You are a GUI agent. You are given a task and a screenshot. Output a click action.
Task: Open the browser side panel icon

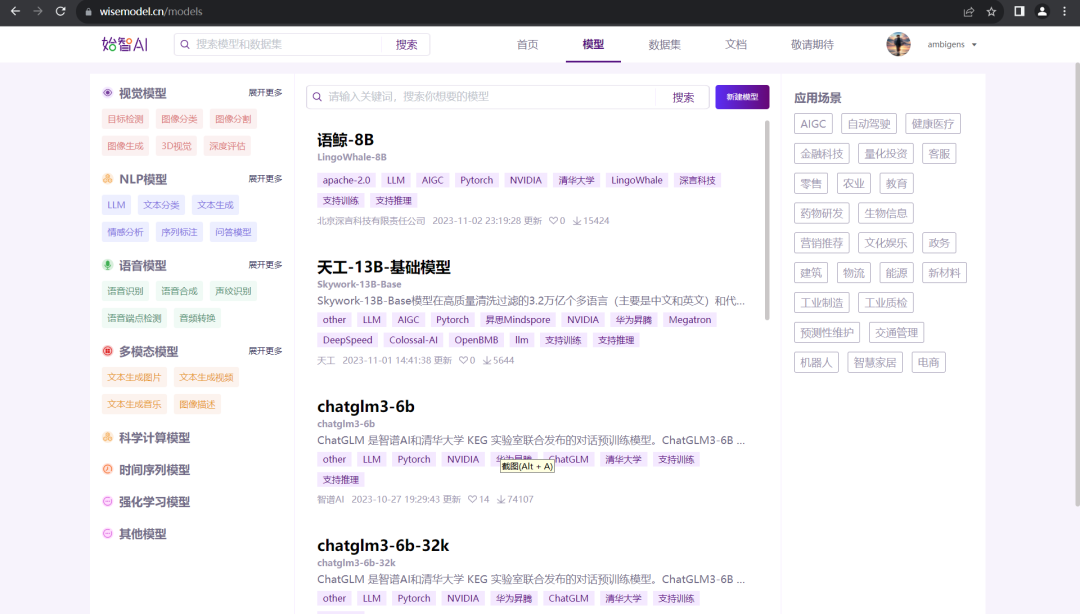1019,11
